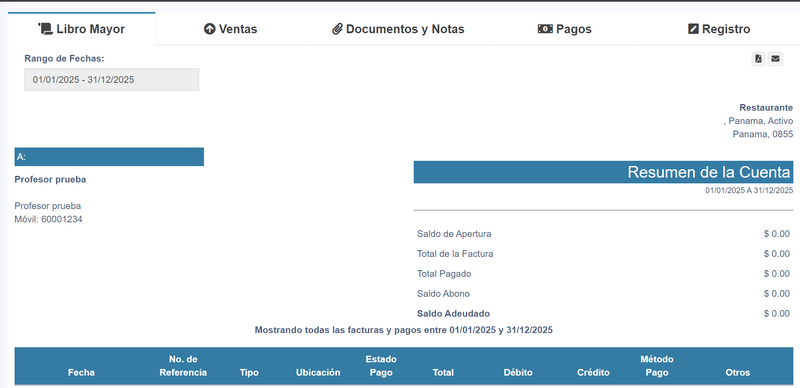
Task: Send the ledger by email icon
Action: pos(776,59)
